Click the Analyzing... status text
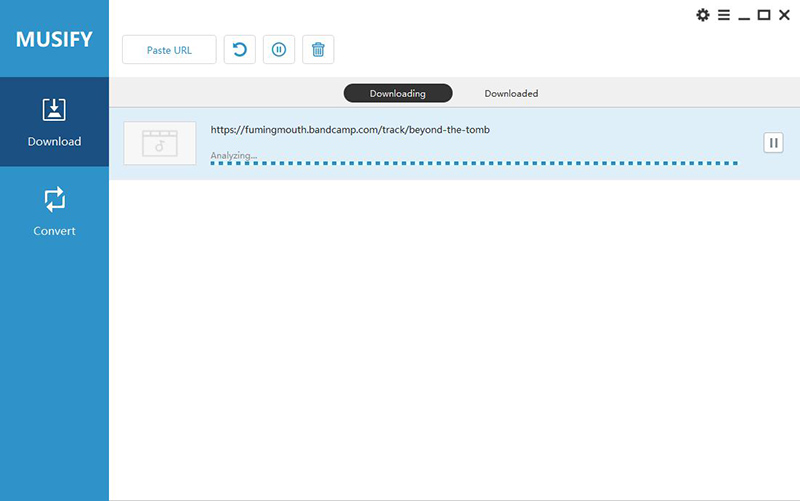Screen dimensions: 800x501 click(234, 155)
